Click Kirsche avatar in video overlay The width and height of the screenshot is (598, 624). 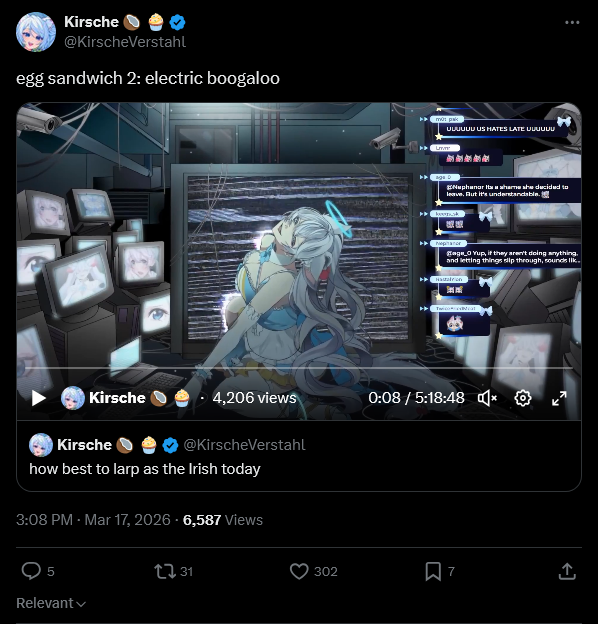tap(73, 398)
